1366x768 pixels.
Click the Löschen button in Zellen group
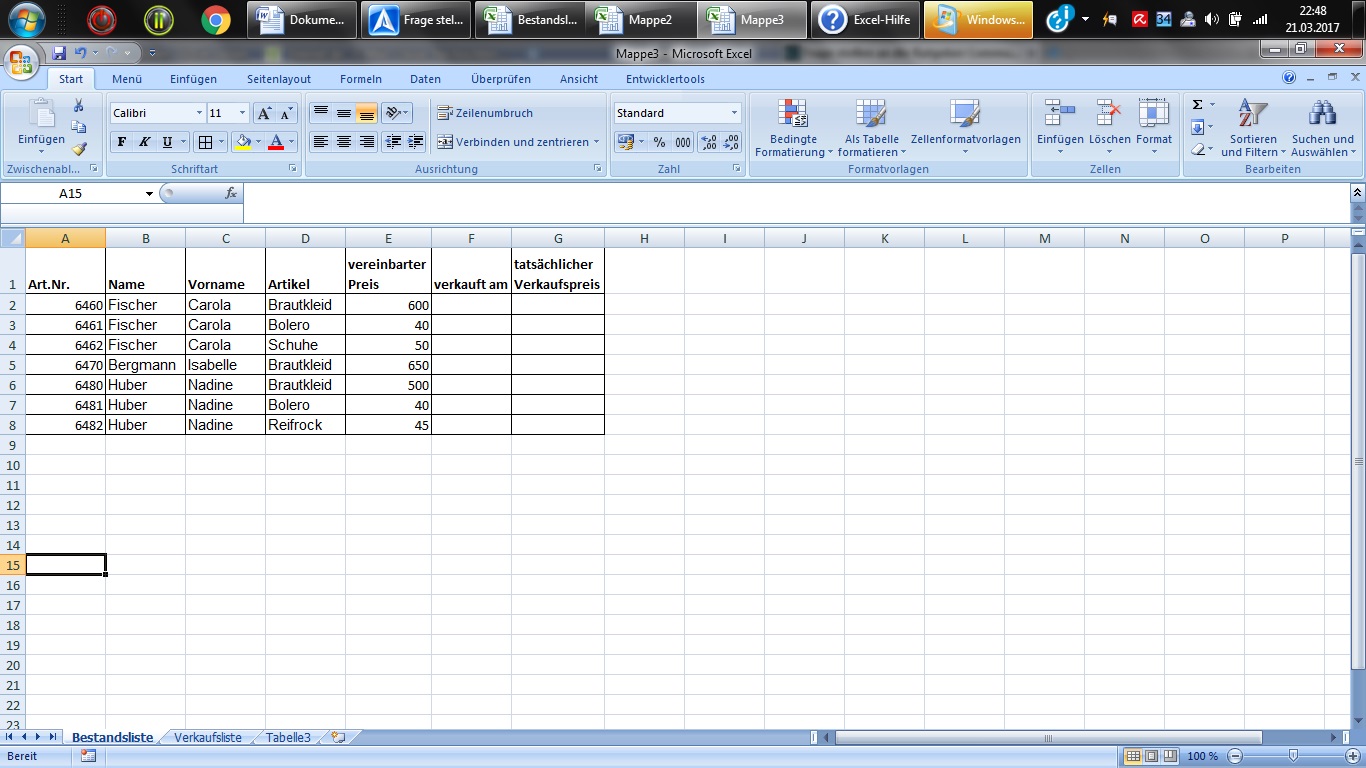pos(1108,127)
